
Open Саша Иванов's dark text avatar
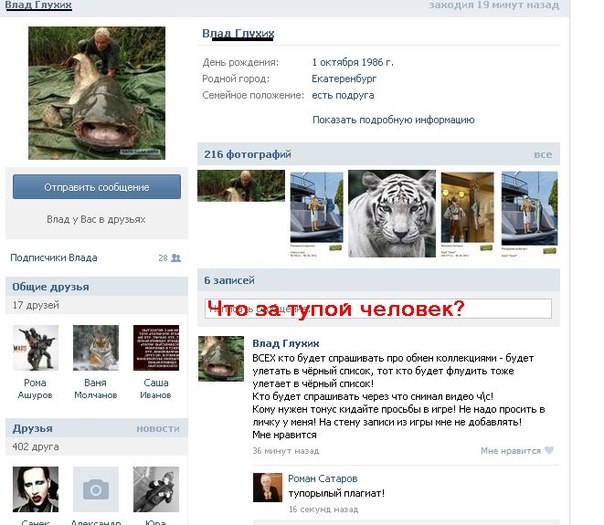point(156,348)
